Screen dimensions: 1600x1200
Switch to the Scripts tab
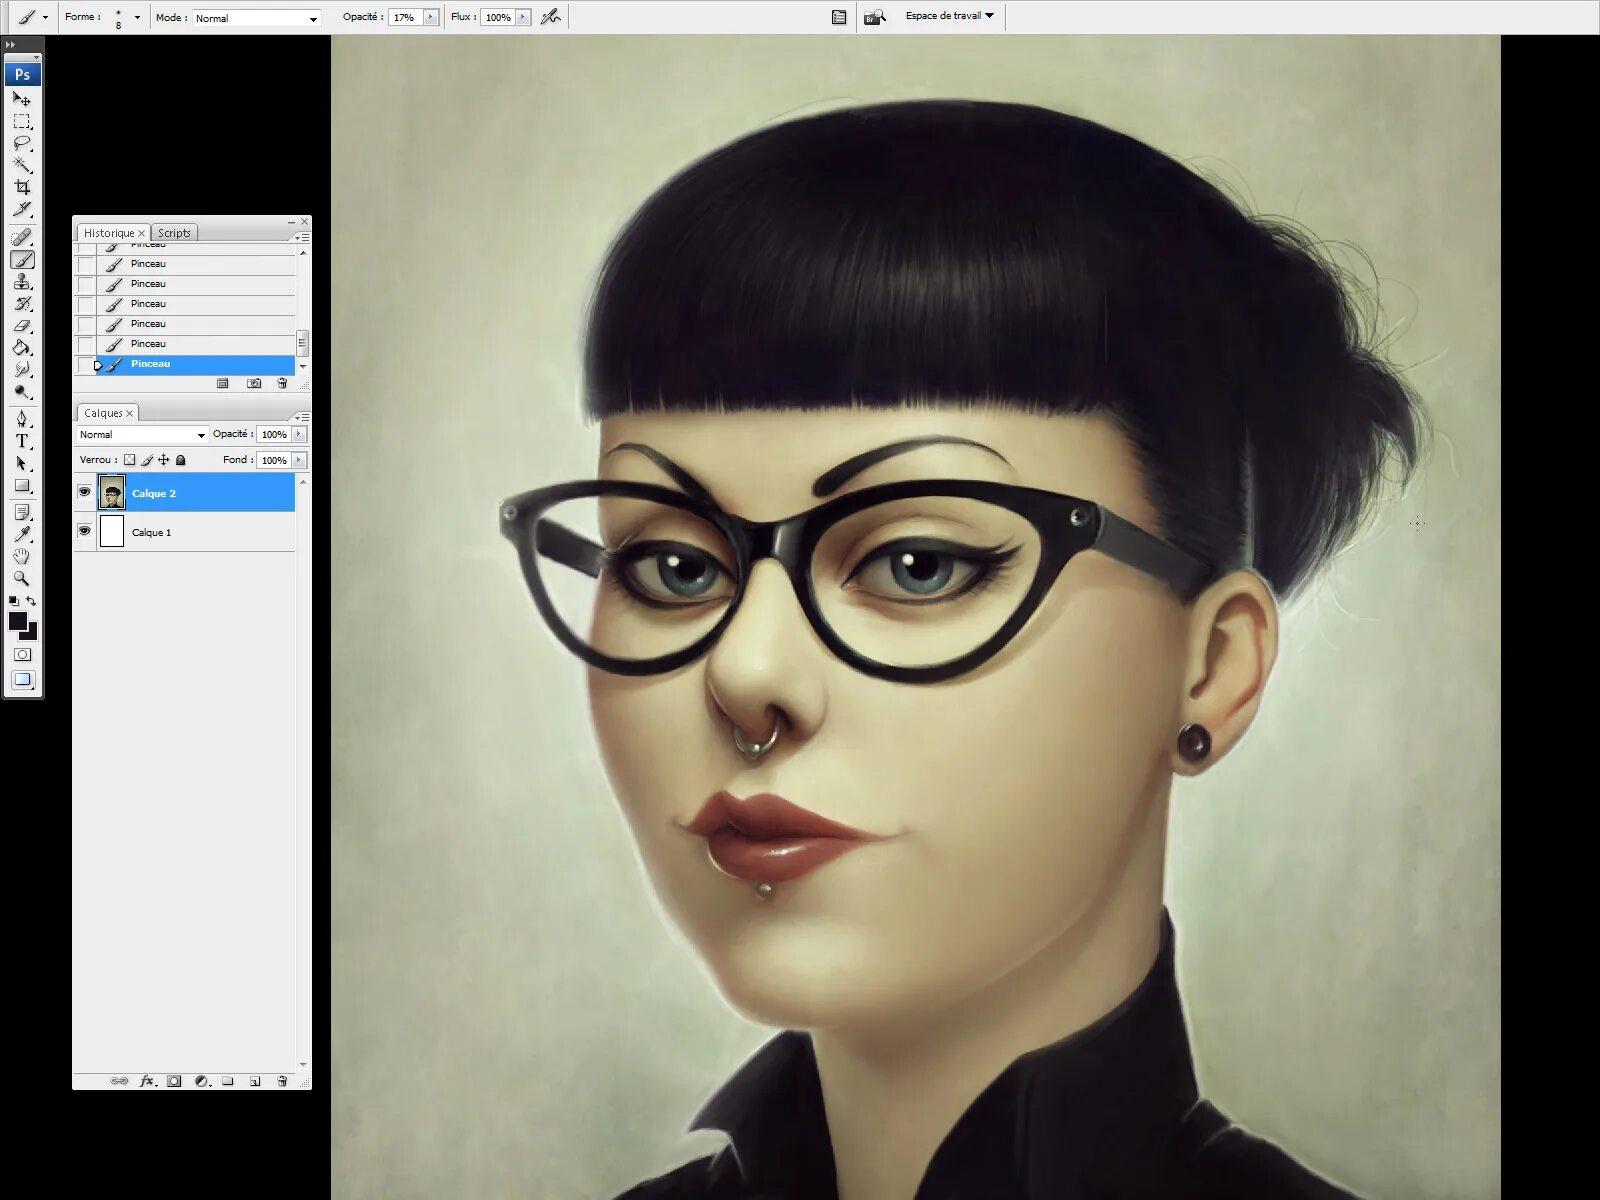pyautogui.click(x=174, y=233)
